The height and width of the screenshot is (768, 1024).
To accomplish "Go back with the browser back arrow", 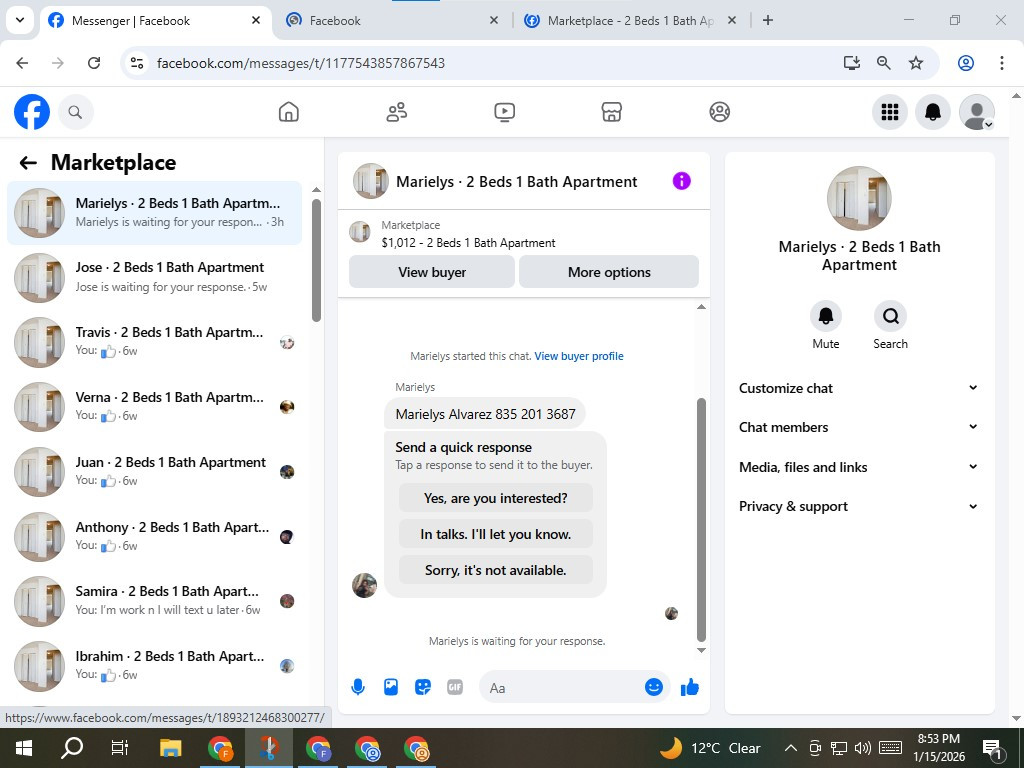I will pos(22,63).
